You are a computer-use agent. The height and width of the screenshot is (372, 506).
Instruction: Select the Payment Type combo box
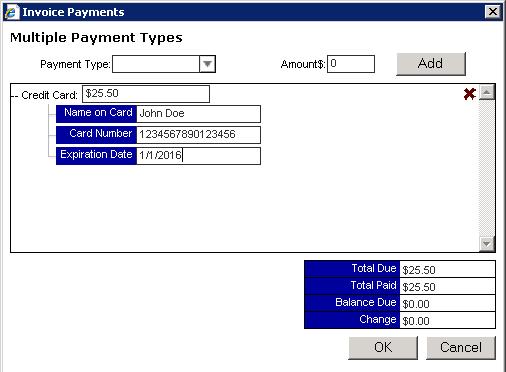[x=164, y=64]
